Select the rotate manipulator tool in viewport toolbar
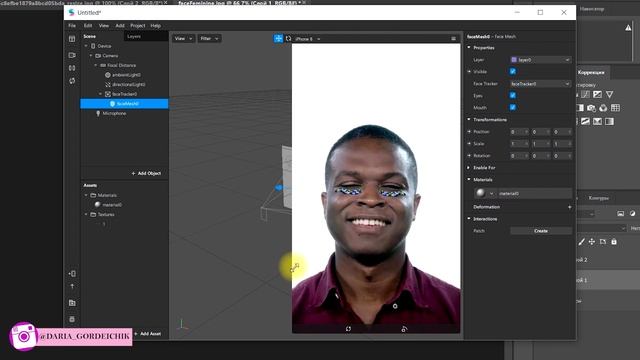 click(x=289, y=38)
